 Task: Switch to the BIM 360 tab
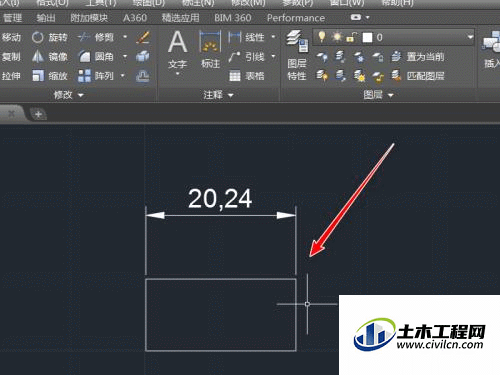(232, 18)
